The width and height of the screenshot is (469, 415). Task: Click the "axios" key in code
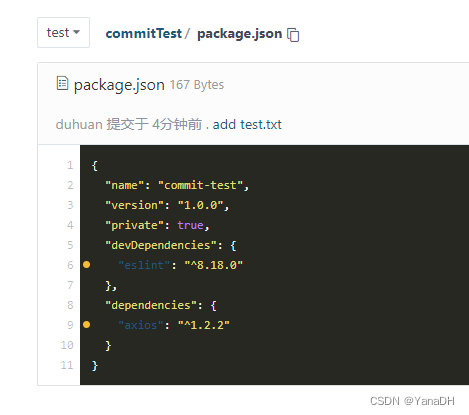pyautogui.click(x=141, y=325)
